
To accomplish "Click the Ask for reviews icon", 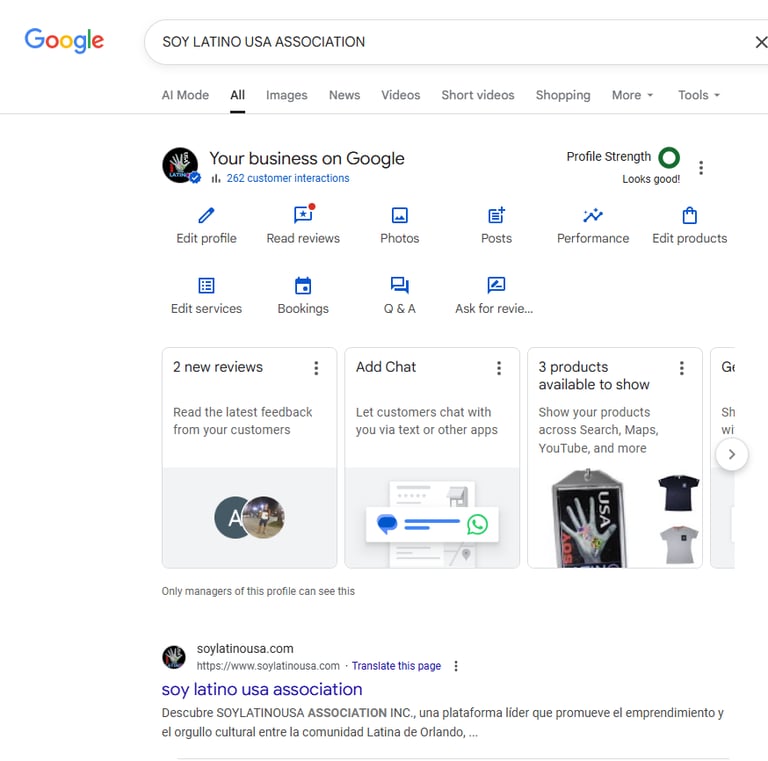I will pos(496,285).
